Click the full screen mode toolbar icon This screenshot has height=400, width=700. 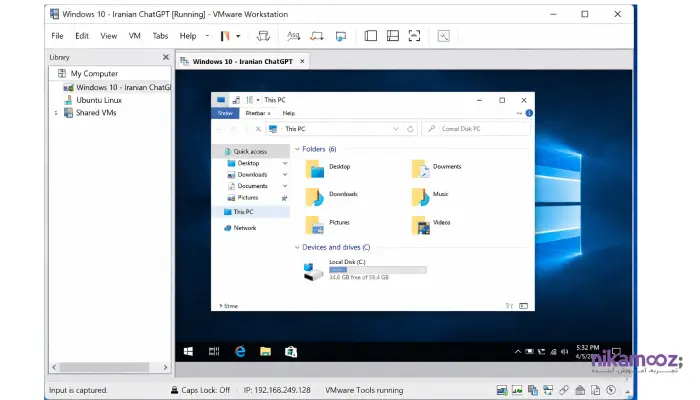click(x=414, y=35)
